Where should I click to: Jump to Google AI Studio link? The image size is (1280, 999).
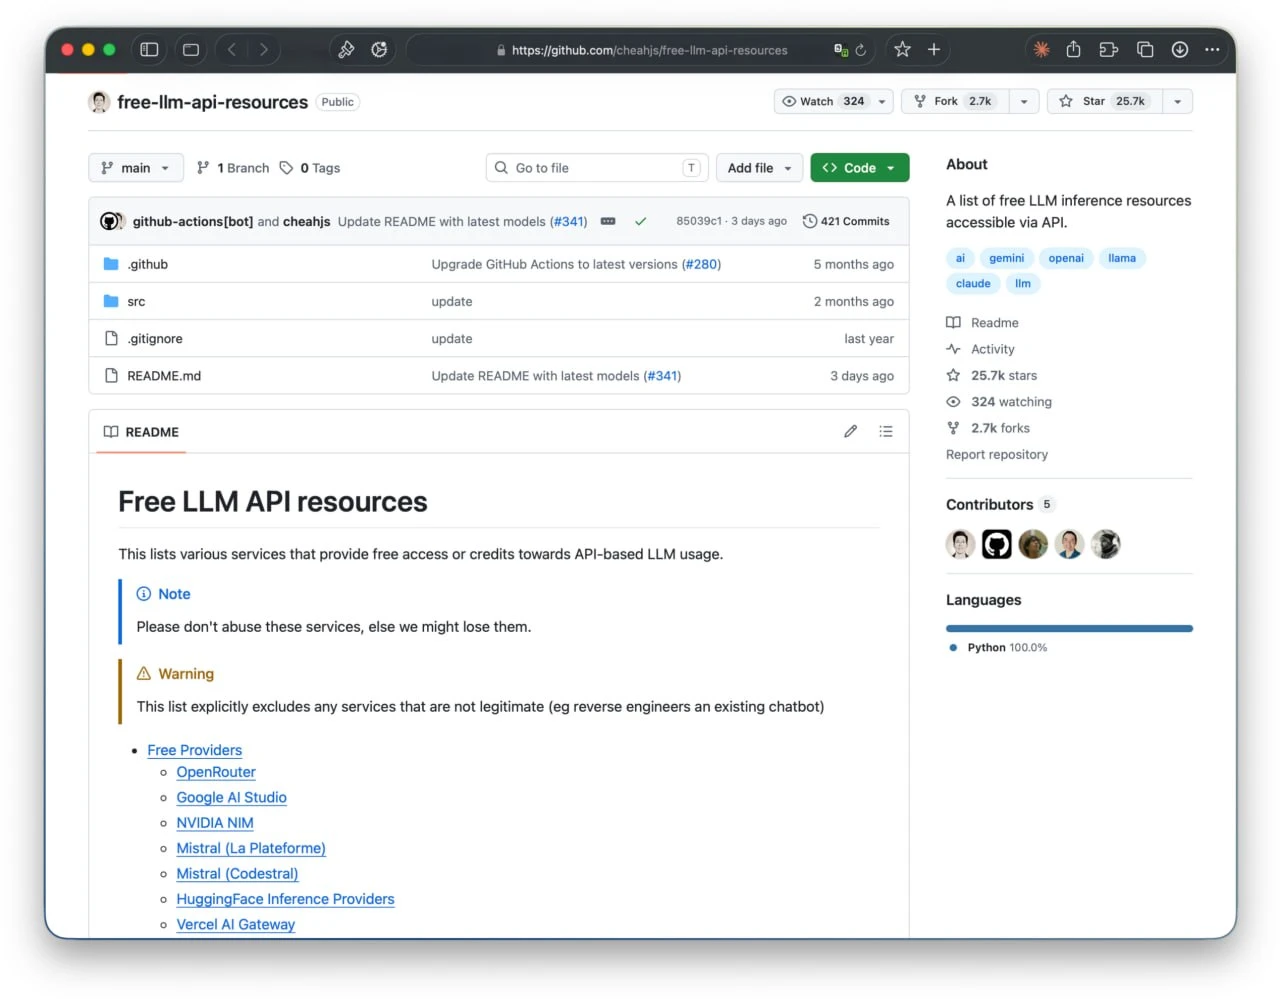pos(231,797)
